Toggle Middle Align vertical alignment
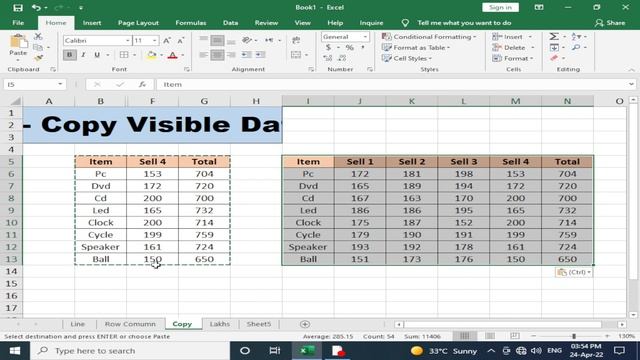The width and height of the screenshot is (640, 360). [217, 40]
